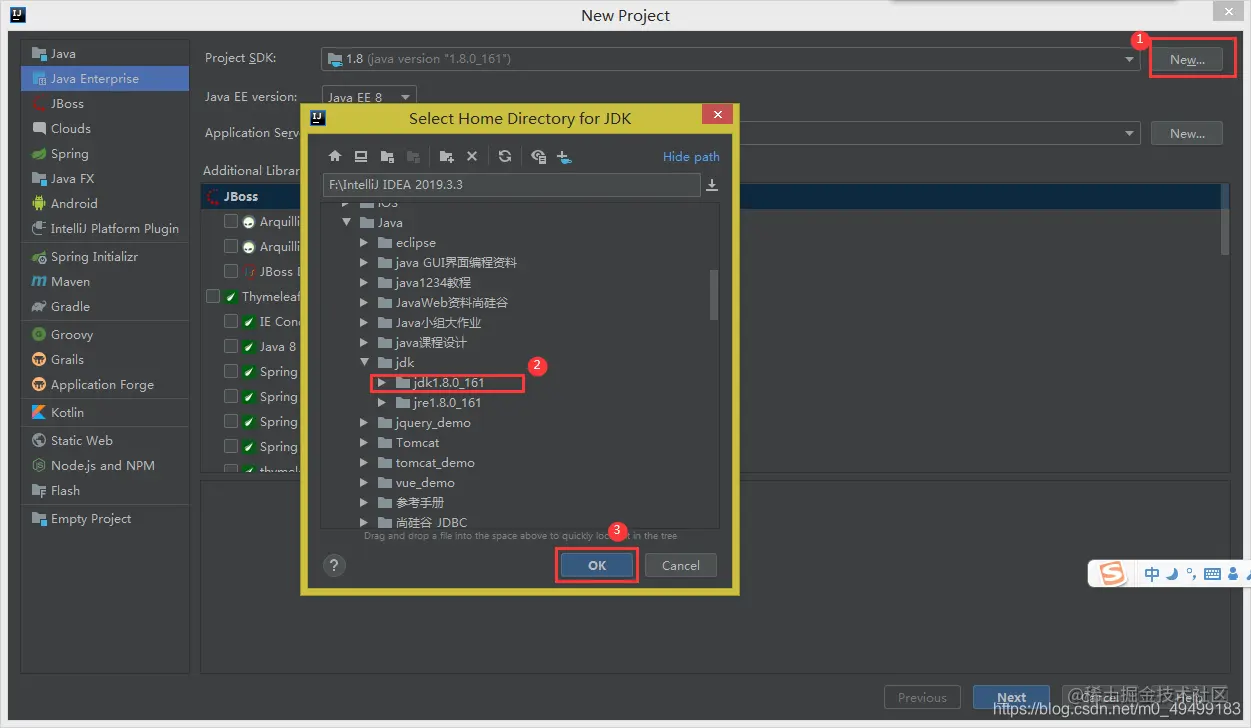This screenshot has height=728, width=1251.
Task: Select the jdk1.8.0_161 folder
Action: 448,383
